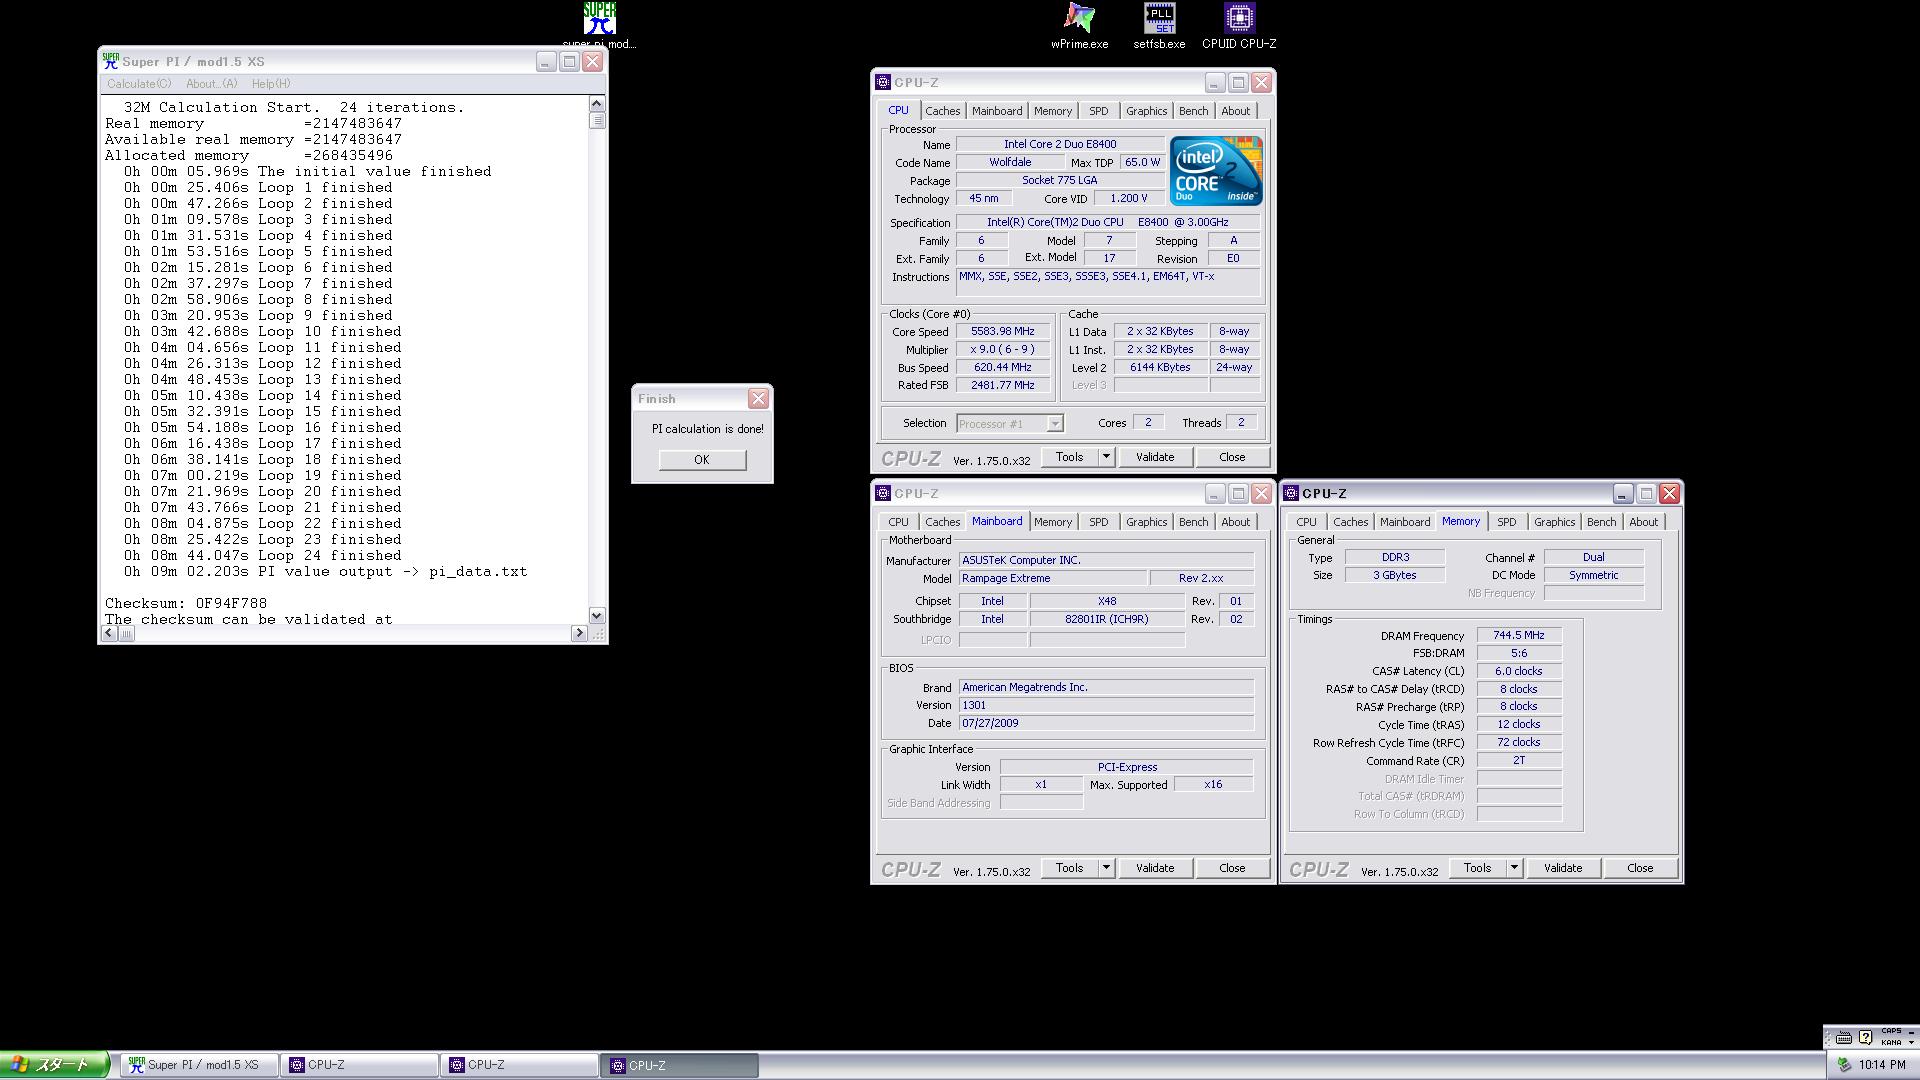The image size is (1920, 1080).
Task: Open the About menu in Super PI
Action: (212, 84)
